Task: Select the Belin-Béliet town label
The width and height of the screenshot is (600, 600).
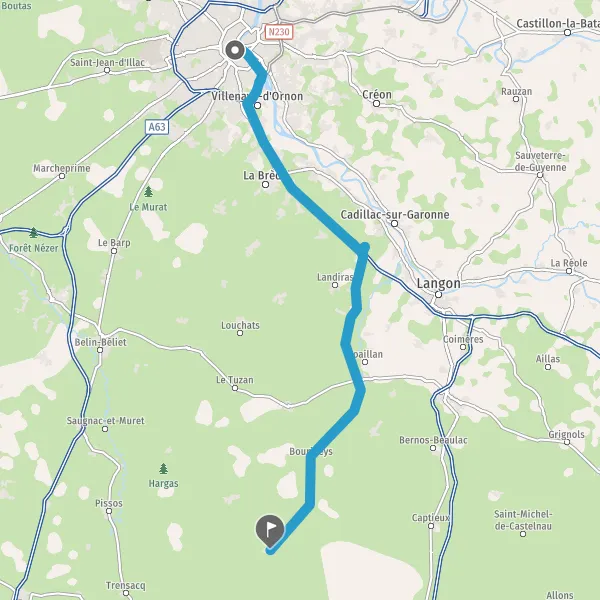Action: [x=100, y=342]
